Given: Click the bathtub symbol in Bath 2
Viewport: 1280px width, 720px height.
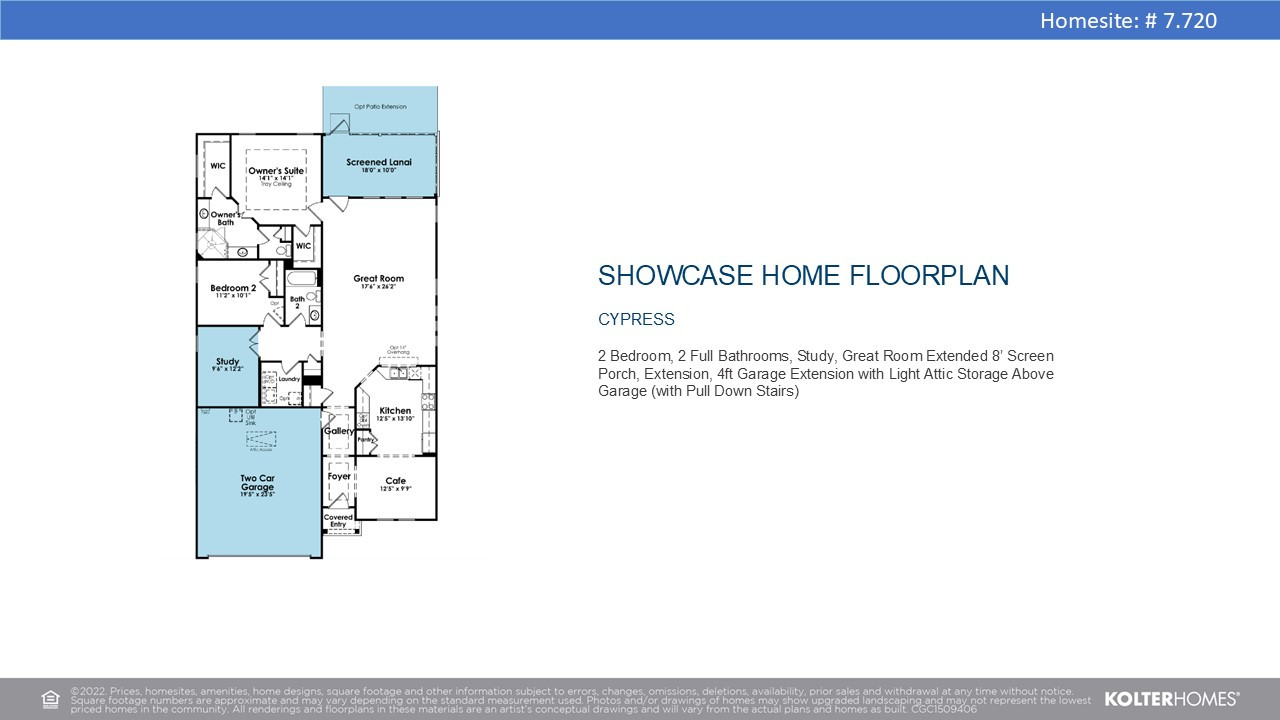Looking at the screenshot, I should [x=300, y=278].
